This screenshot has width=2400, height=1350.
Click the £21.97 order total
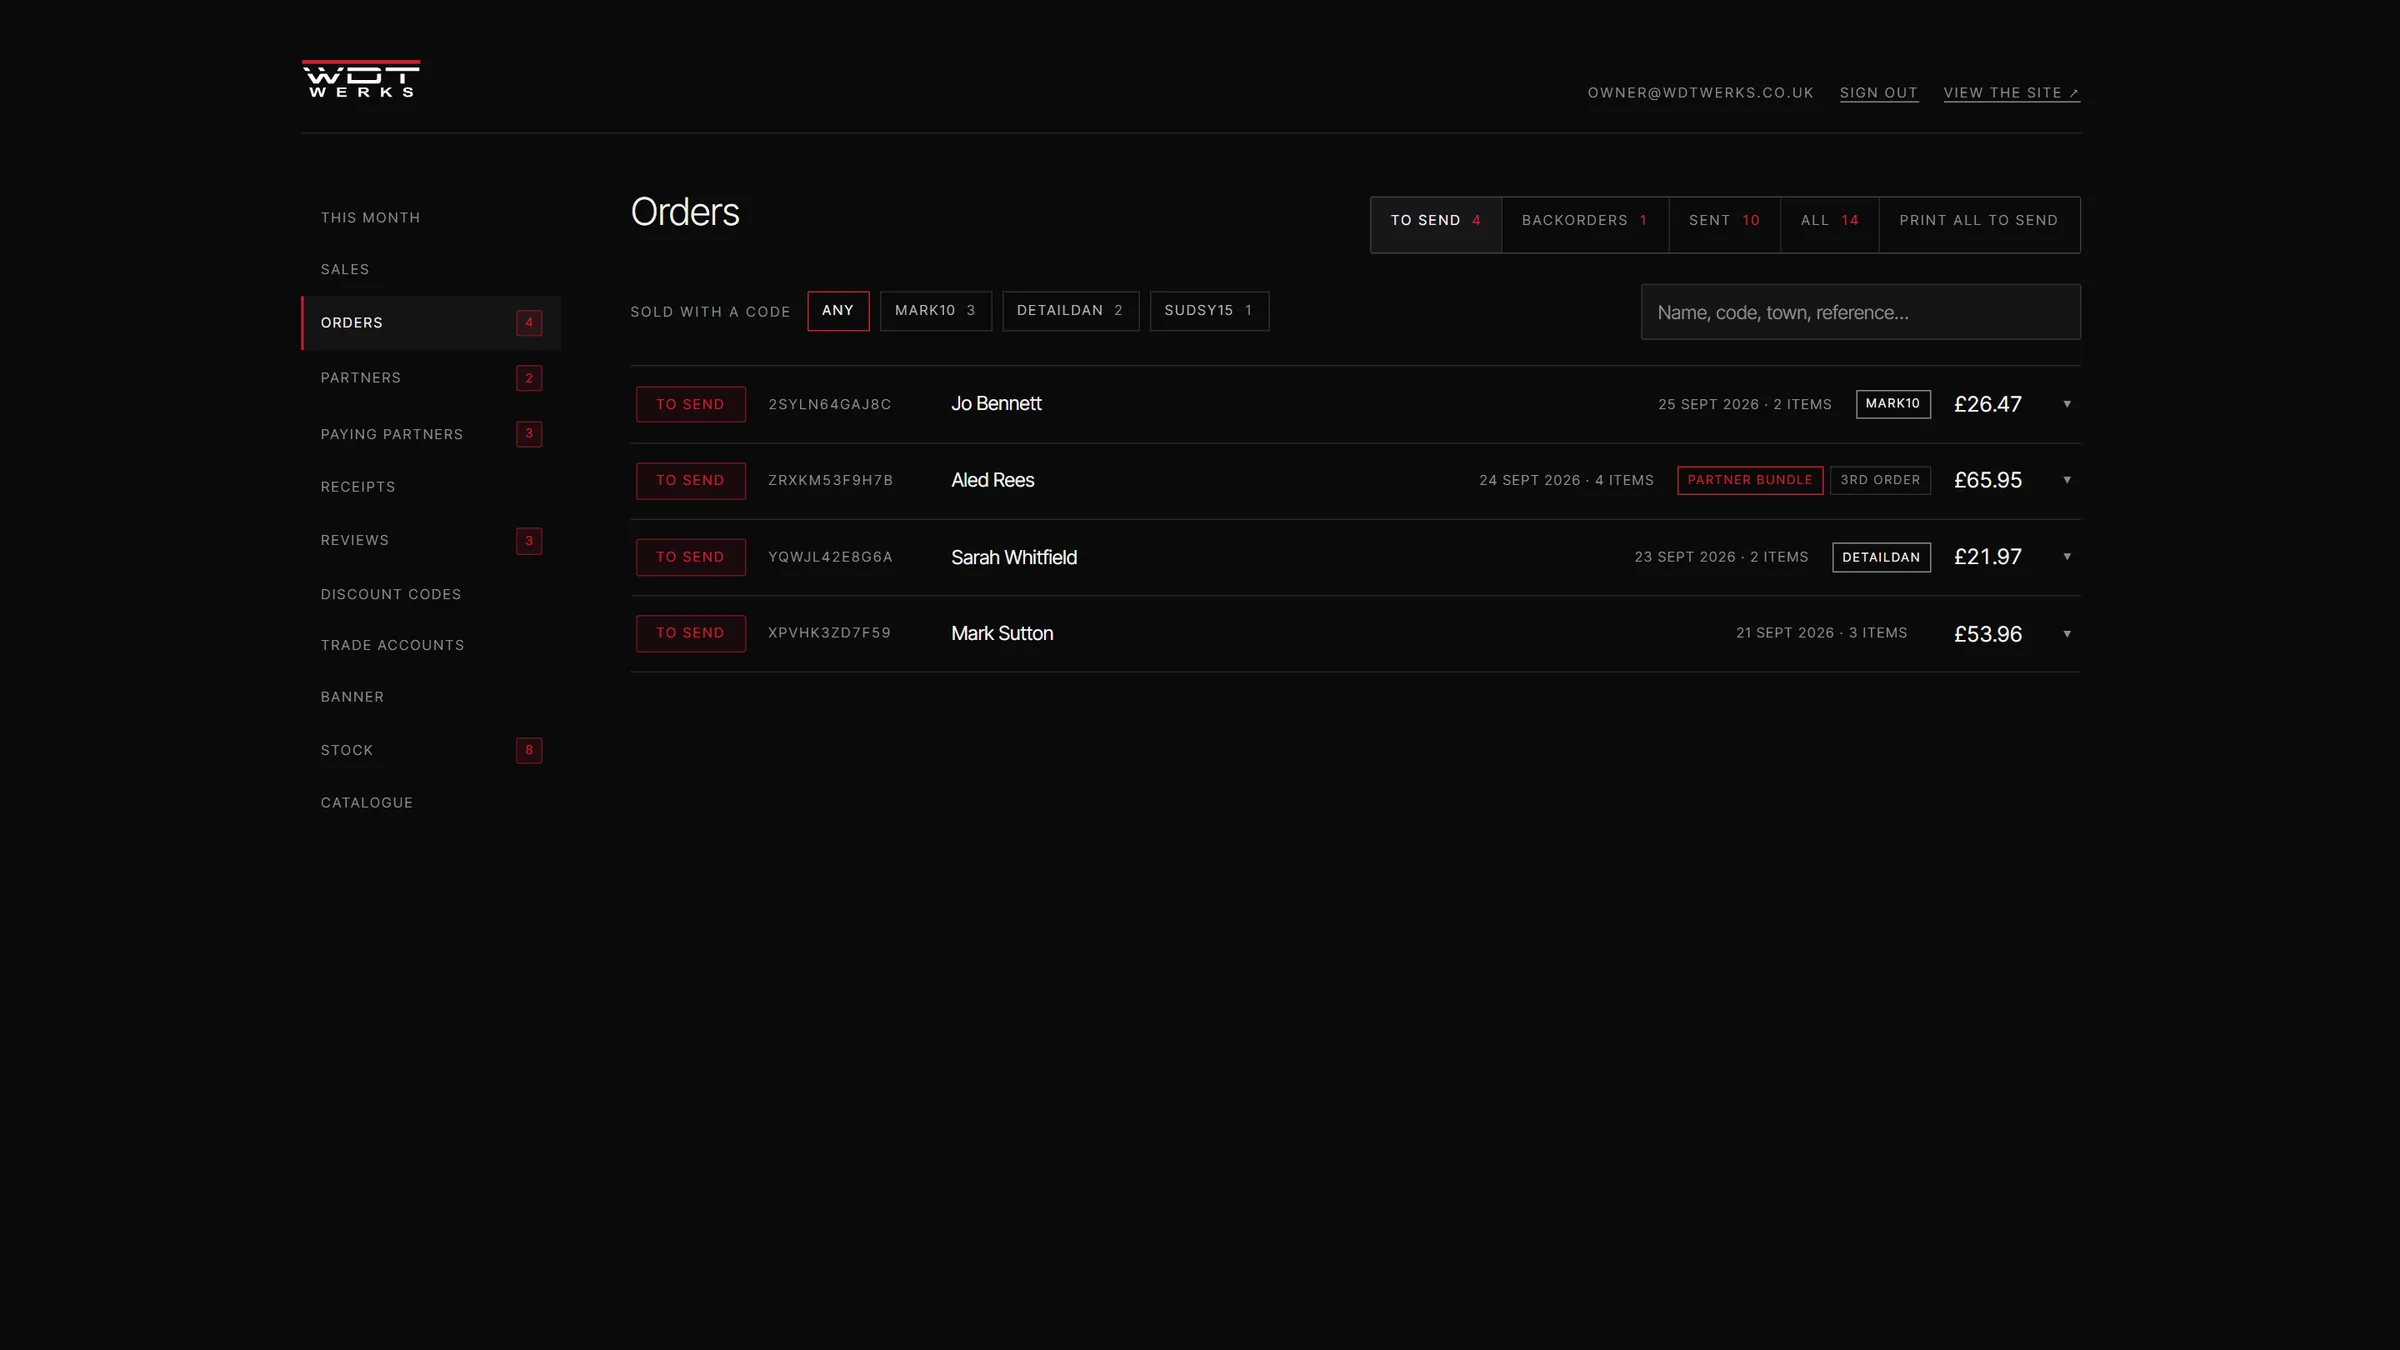pos(1988,557)
